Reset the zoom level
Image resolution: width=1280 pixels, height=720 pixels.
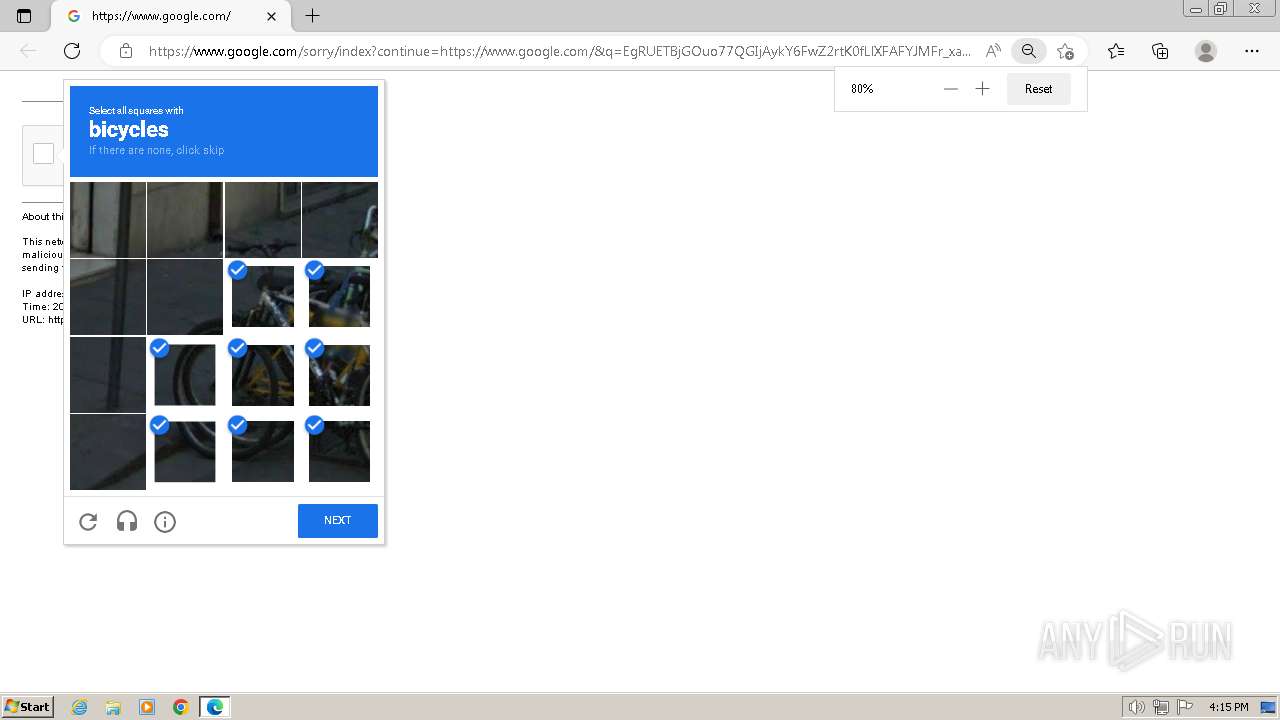(x=1038, y=89)
